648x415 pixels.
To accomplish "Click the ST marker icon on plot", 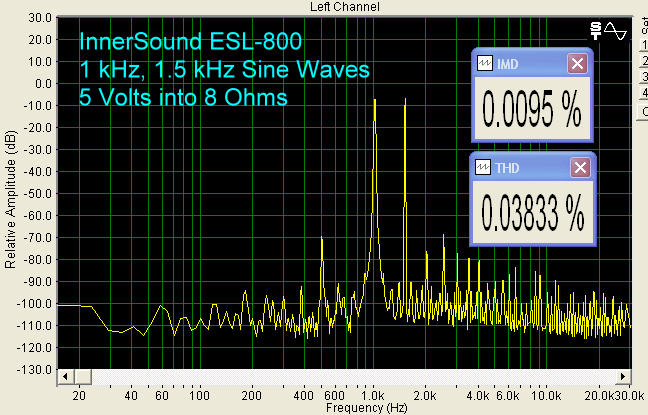I will tap(597, 29).
